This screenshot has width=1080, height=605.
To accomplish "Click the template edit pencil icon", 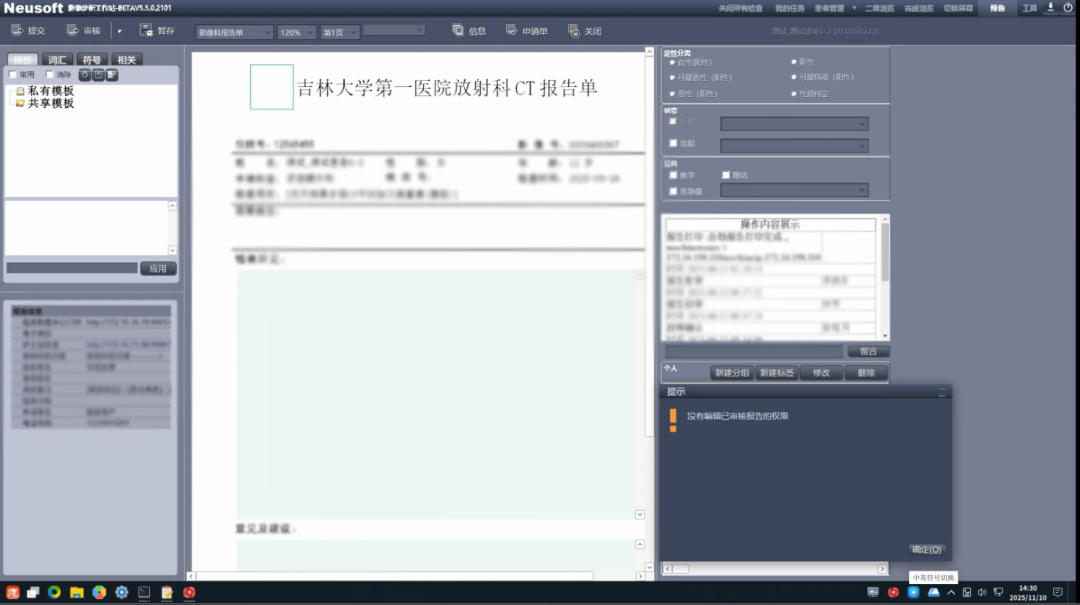I will tap(112, 74).
